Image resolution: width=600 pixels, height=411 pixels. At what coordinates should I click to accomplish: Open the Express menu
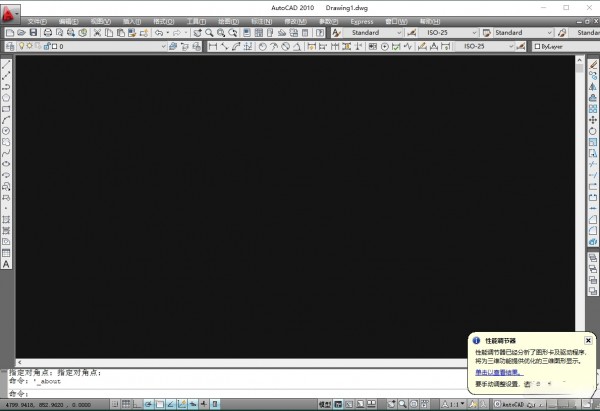(x=362, y=21)
